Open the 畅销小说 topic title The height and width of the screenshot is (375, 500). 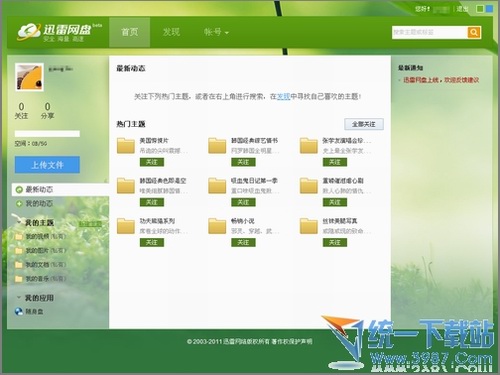(243, 221)
